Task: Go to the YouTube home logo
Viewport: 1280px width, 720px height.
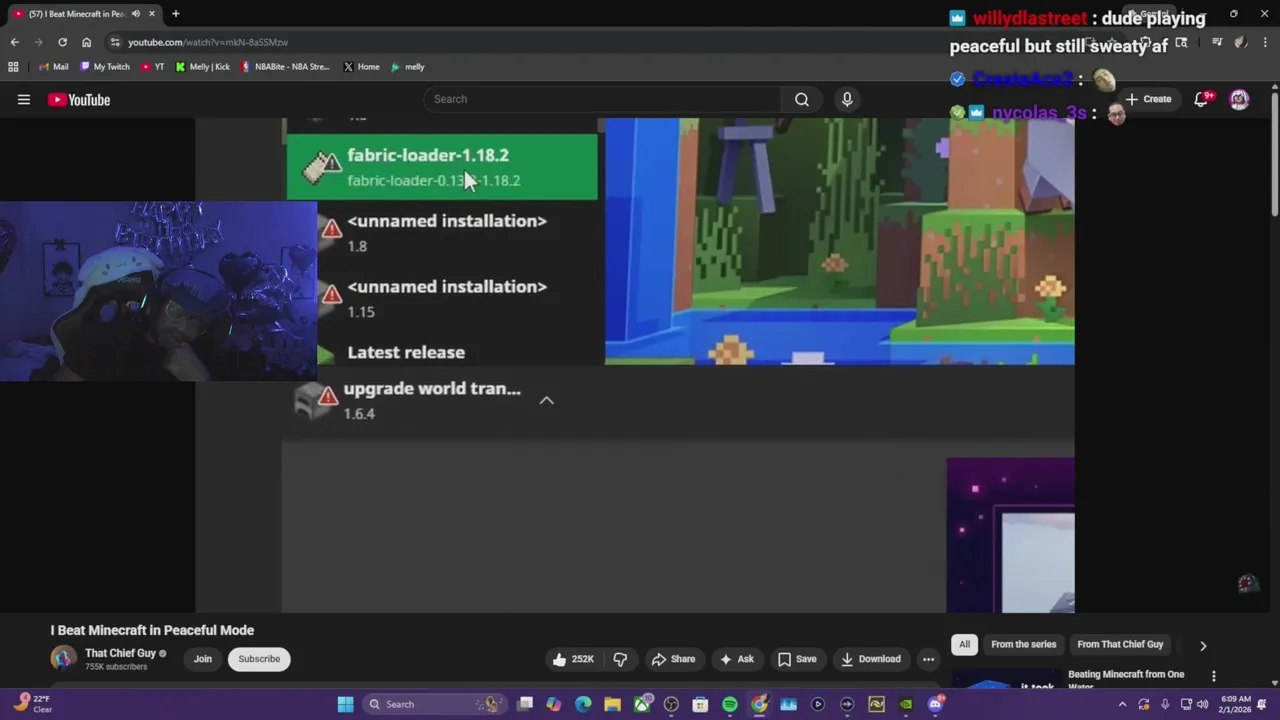Action: [x=79, y=99]
